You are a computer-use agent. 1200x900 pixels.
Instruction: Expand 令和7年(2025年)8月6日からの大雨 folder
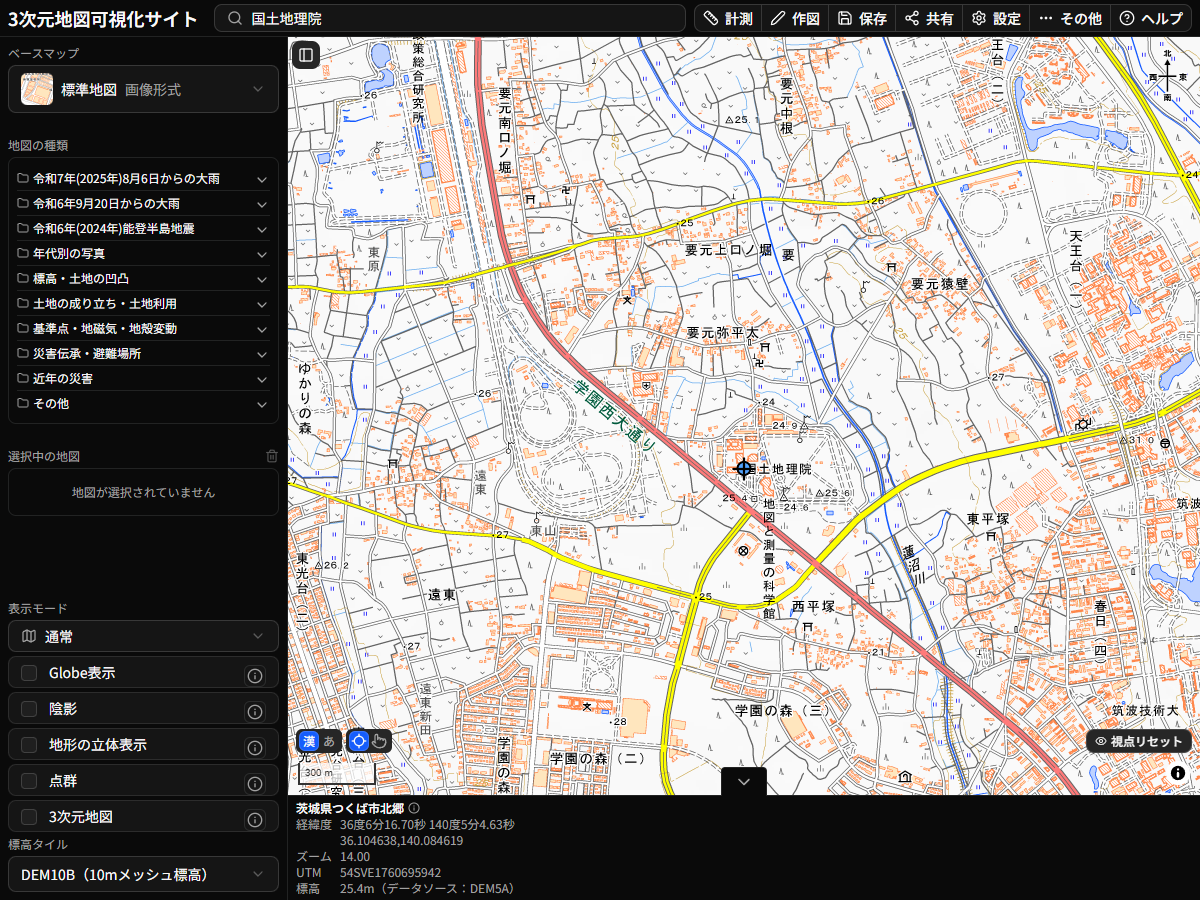coord(143,179)
